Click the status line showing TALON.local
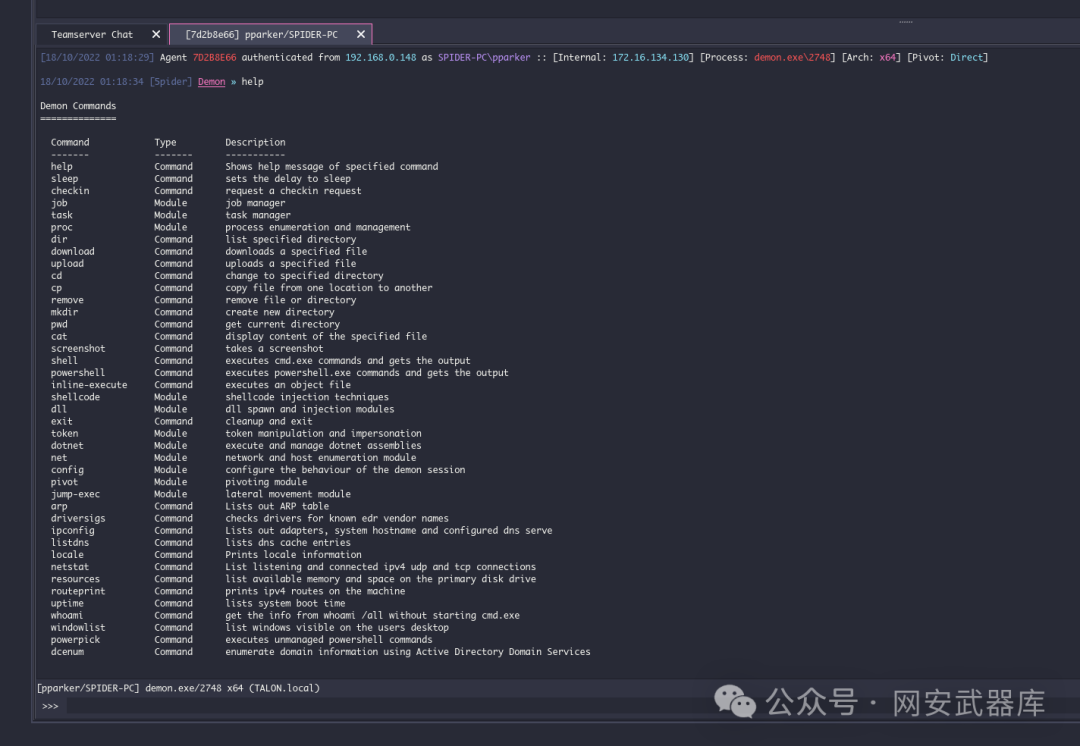This screenshot has width=1080, height=746. (x=178, y=688)
